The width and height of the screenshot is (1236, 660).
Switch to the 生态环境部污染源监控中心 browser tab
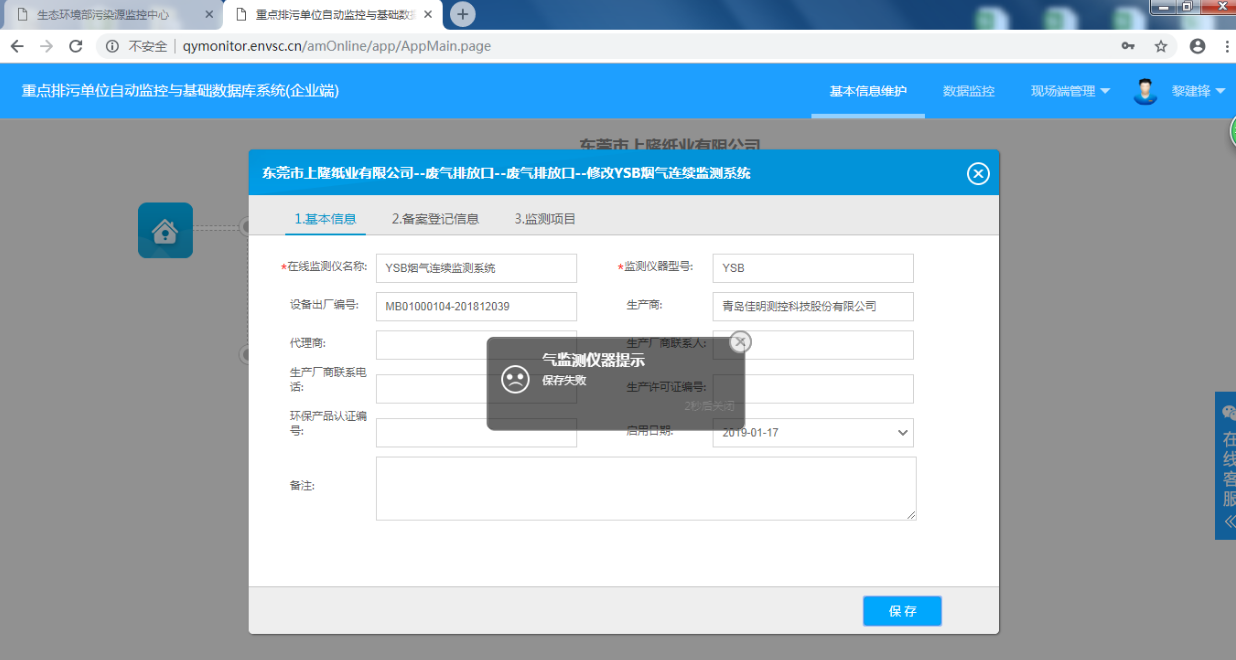tap(103, 15)
